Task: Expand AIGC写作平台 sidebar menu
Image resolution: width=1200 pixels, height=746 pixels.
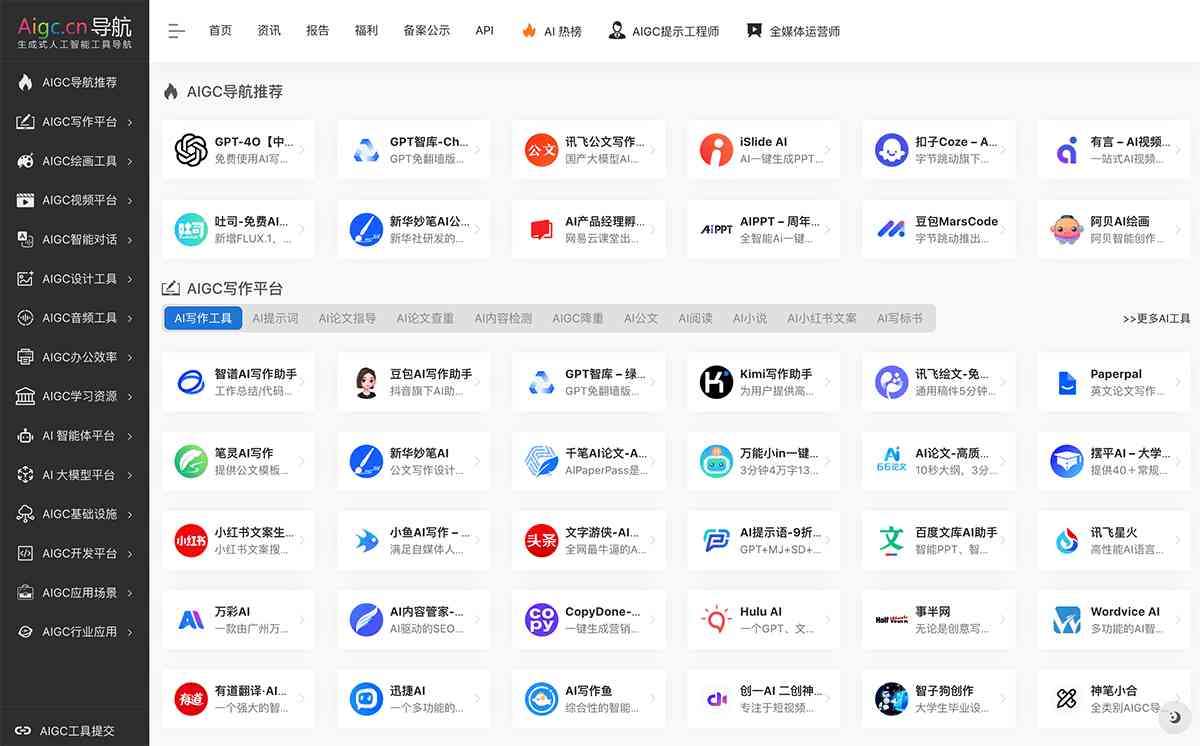Action: pyautogui.click(x=74, y=122)
